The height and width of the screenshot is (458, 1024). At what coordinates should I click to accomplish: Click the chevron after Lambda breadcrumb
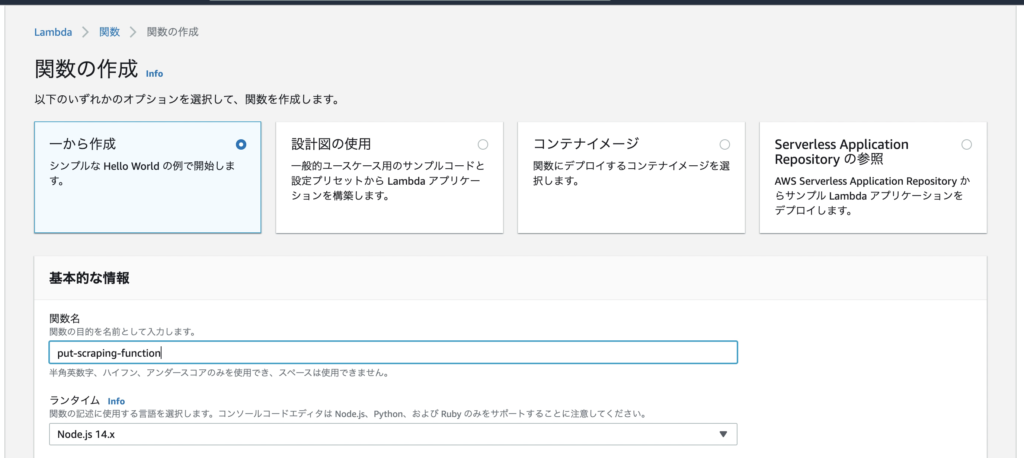tap(86, 32)
